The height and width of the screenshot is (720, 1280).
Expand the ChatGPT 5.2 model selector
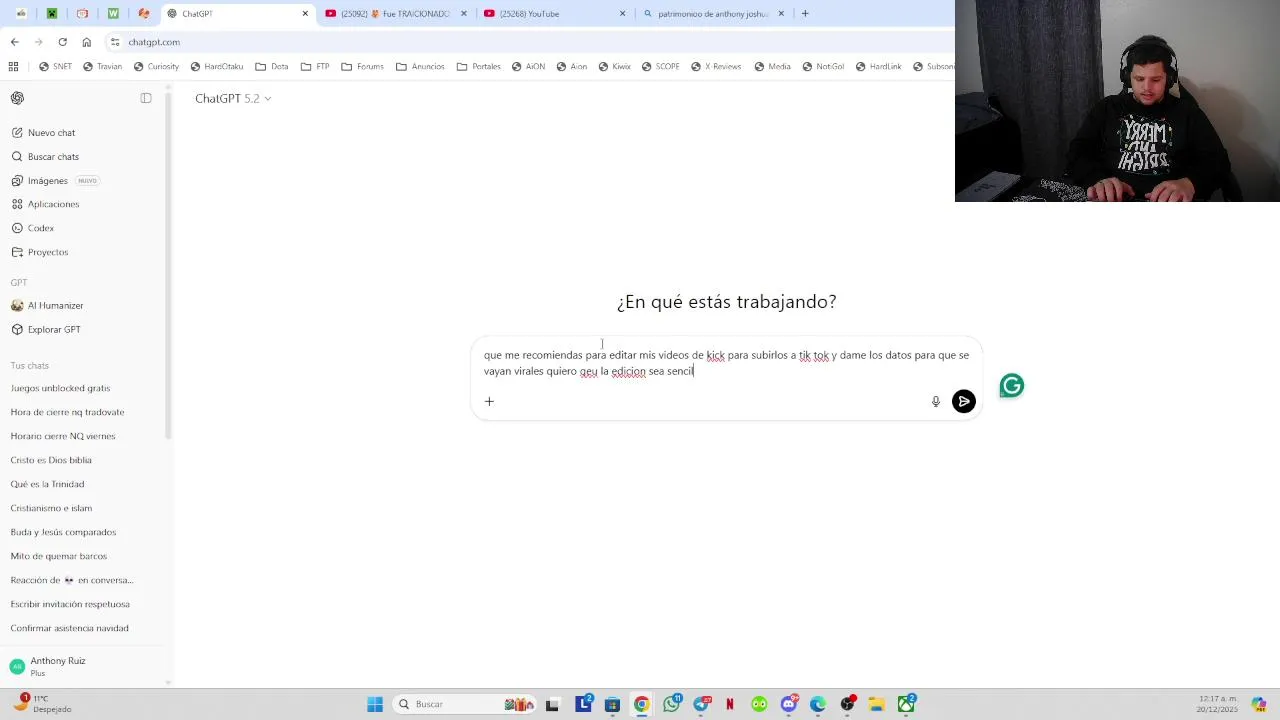[233, 98]
